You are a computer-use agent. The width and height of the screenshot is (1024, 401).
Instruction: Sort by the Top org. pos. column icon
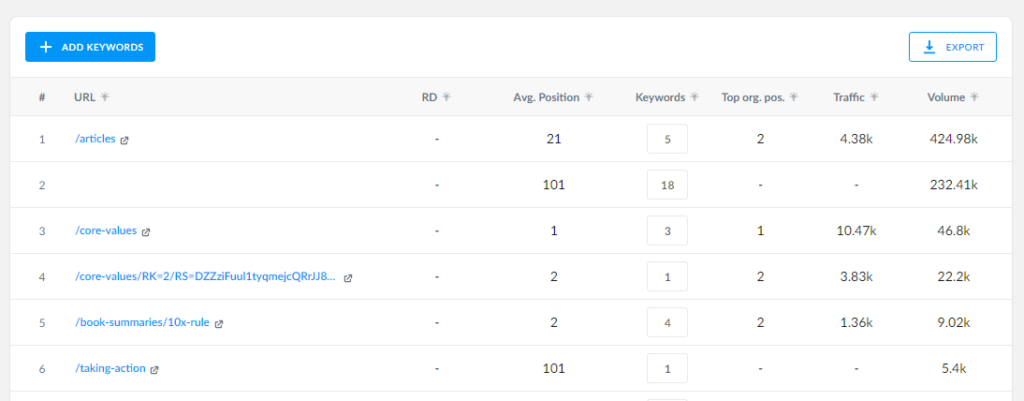click(794, 97)
